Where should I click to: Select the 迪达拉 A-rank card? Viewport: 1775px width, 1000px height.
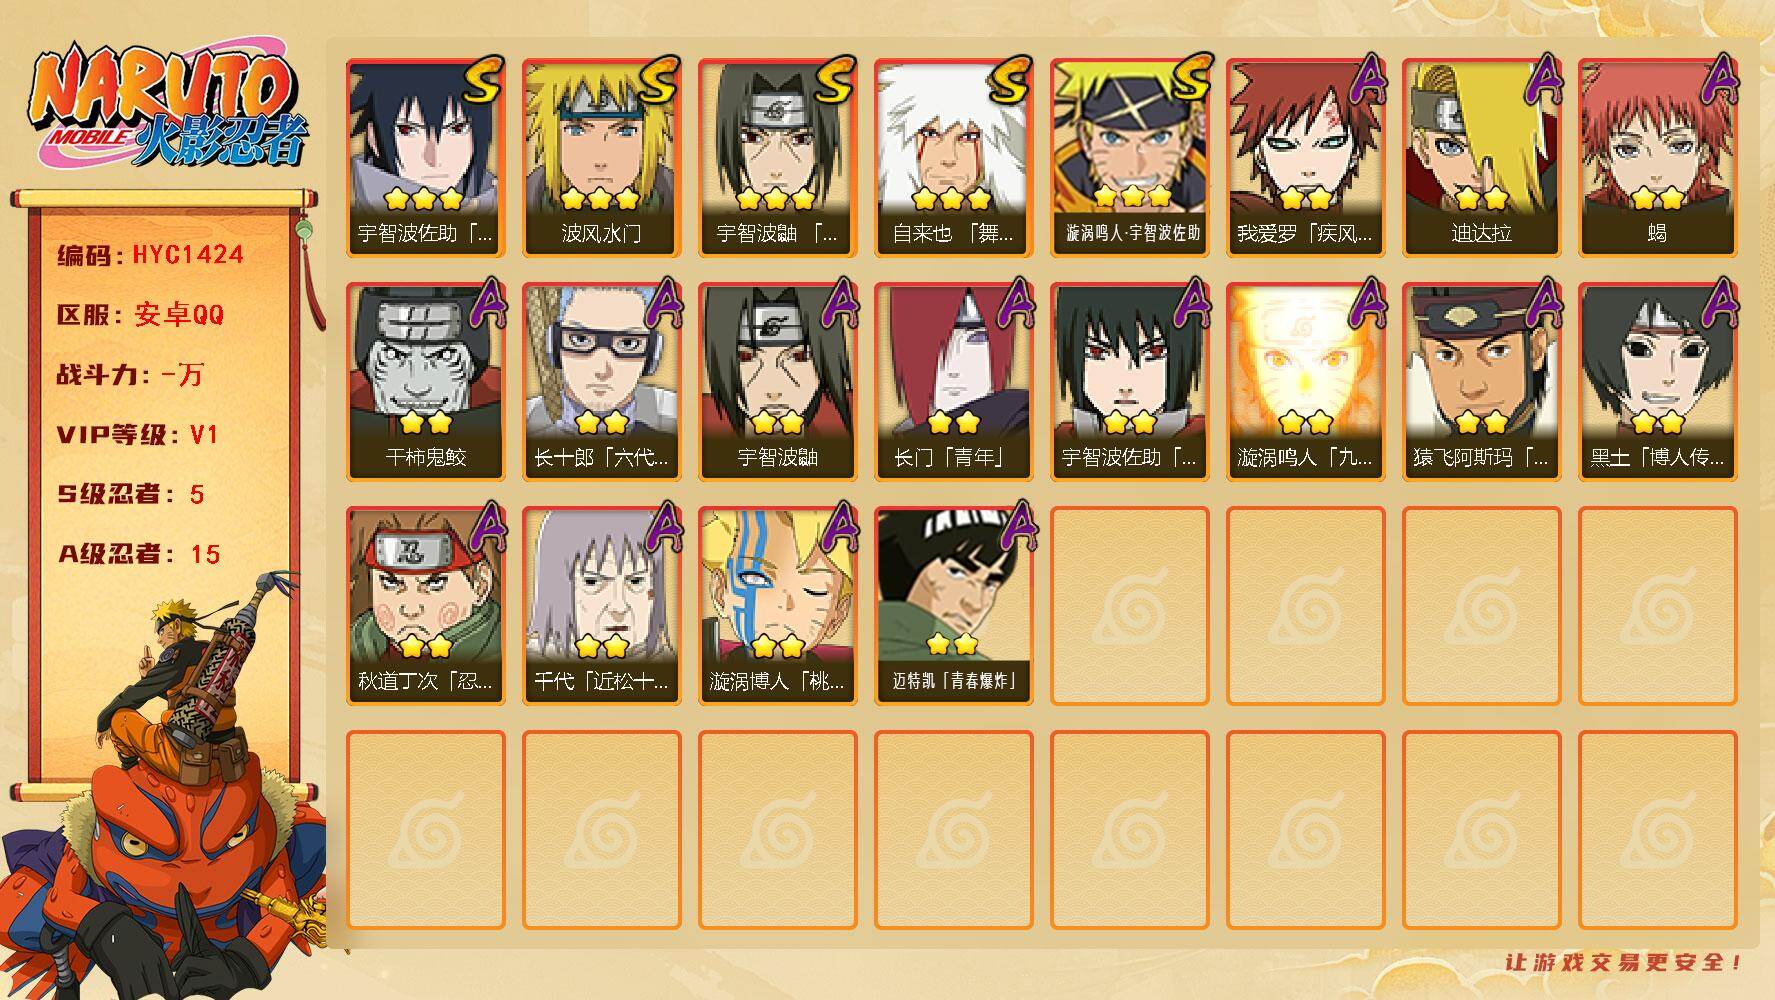1481,158
